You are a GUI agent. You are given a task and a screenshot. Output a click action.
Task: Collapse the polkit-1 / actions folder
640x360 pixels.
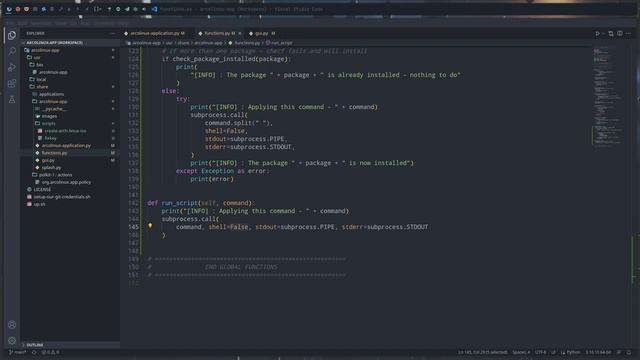[71, 175]
